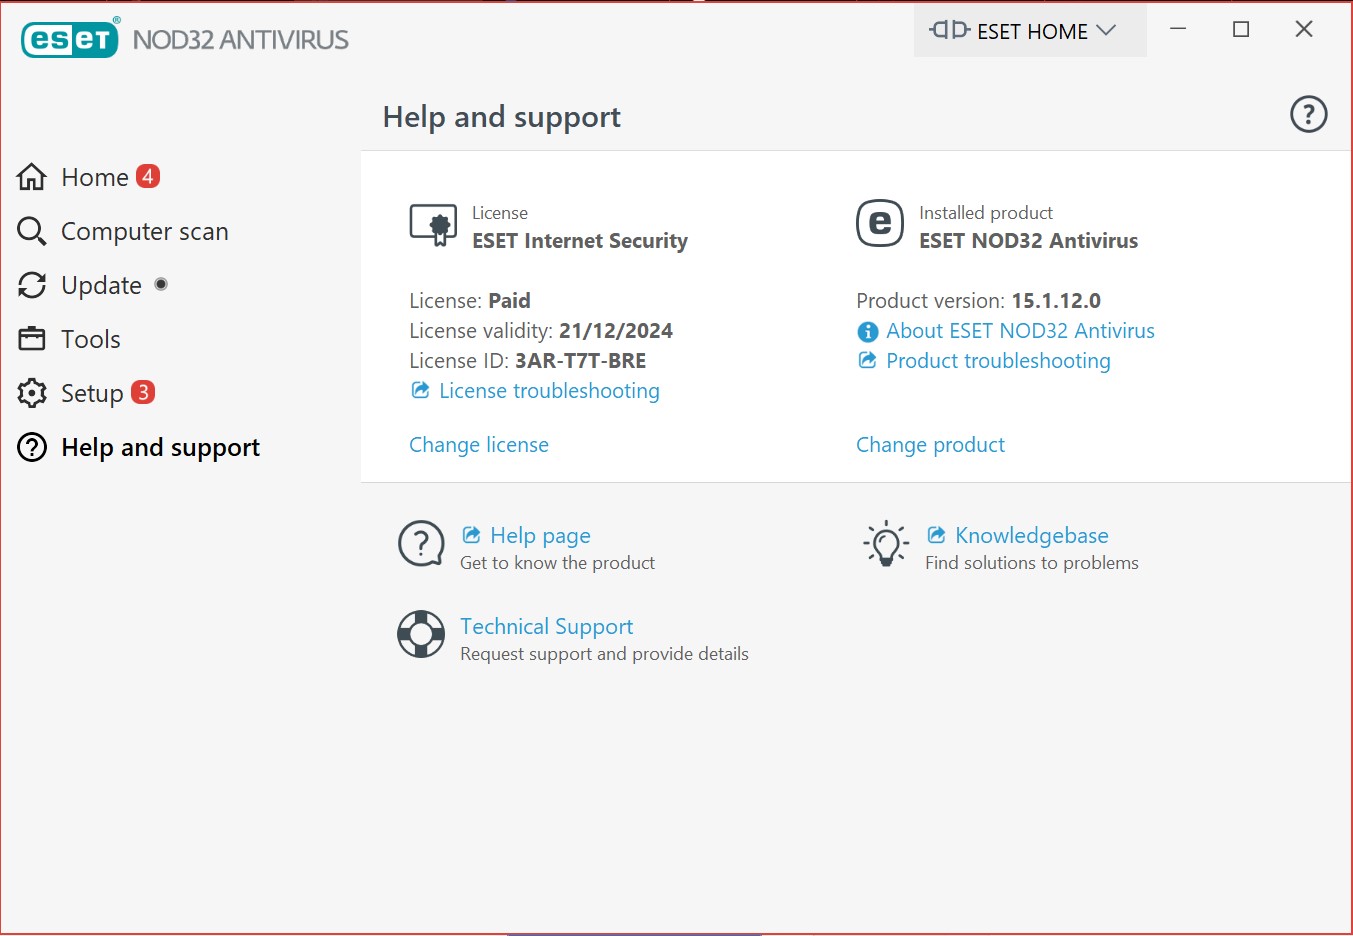1353x936 pixels.
Task: Click the Product troubleshooting link
Action: [998, 361]
